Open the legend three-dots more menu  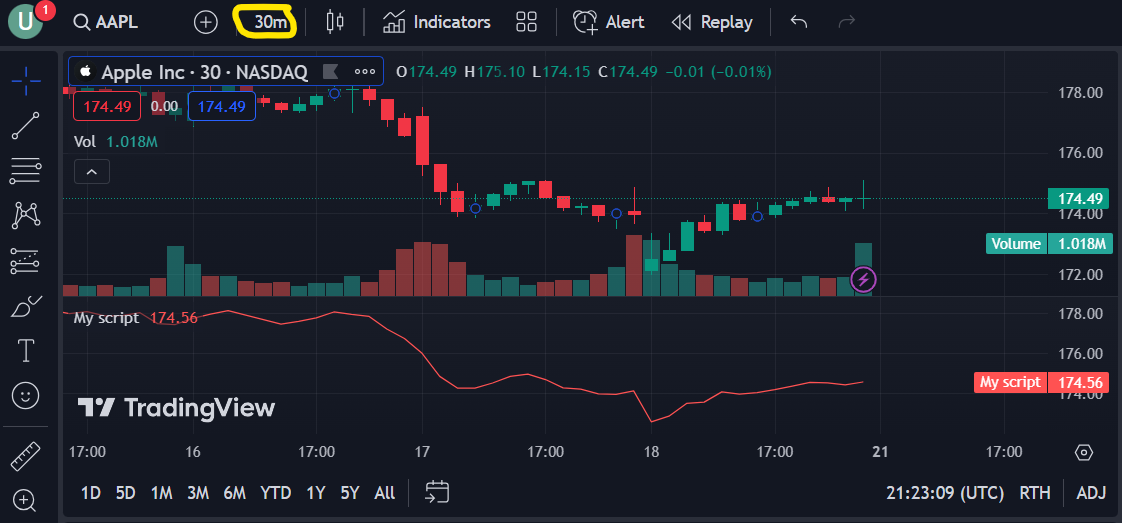pos(365,72)
